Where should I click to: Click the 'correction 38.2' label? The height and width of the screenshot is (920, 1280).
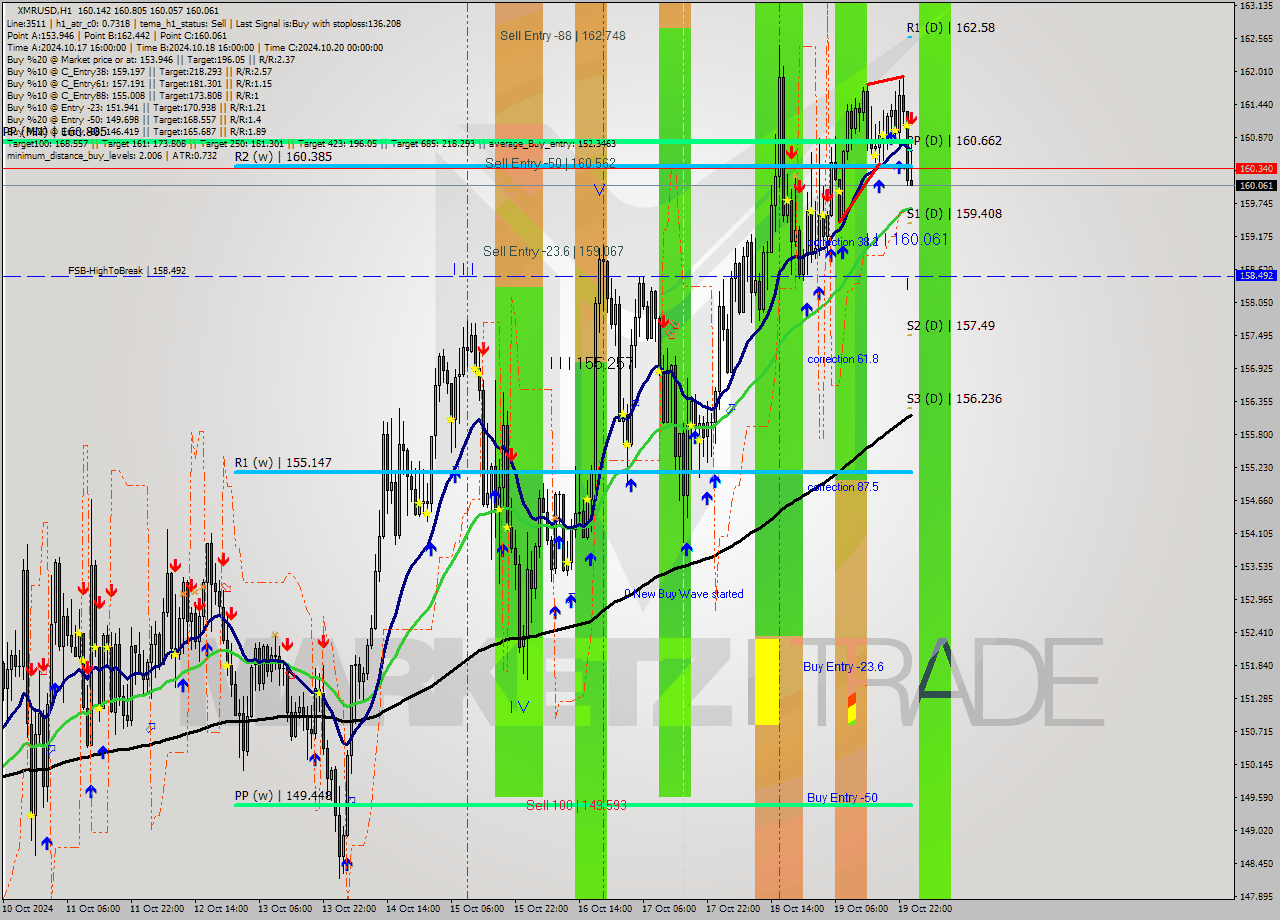coord(843,242)
